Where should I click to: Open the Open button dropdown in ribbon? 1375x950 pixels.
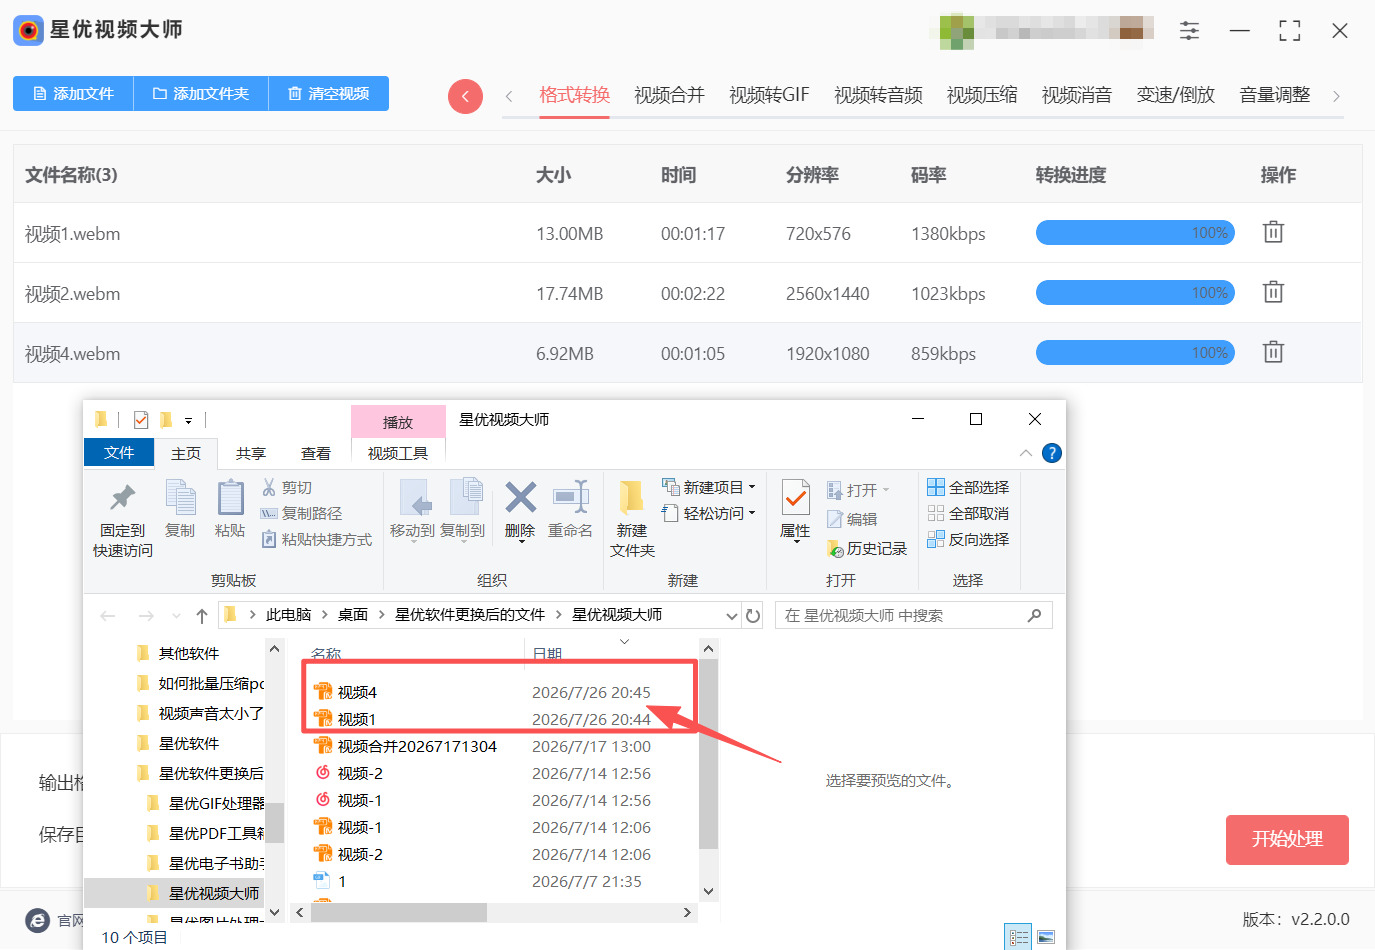886,490
